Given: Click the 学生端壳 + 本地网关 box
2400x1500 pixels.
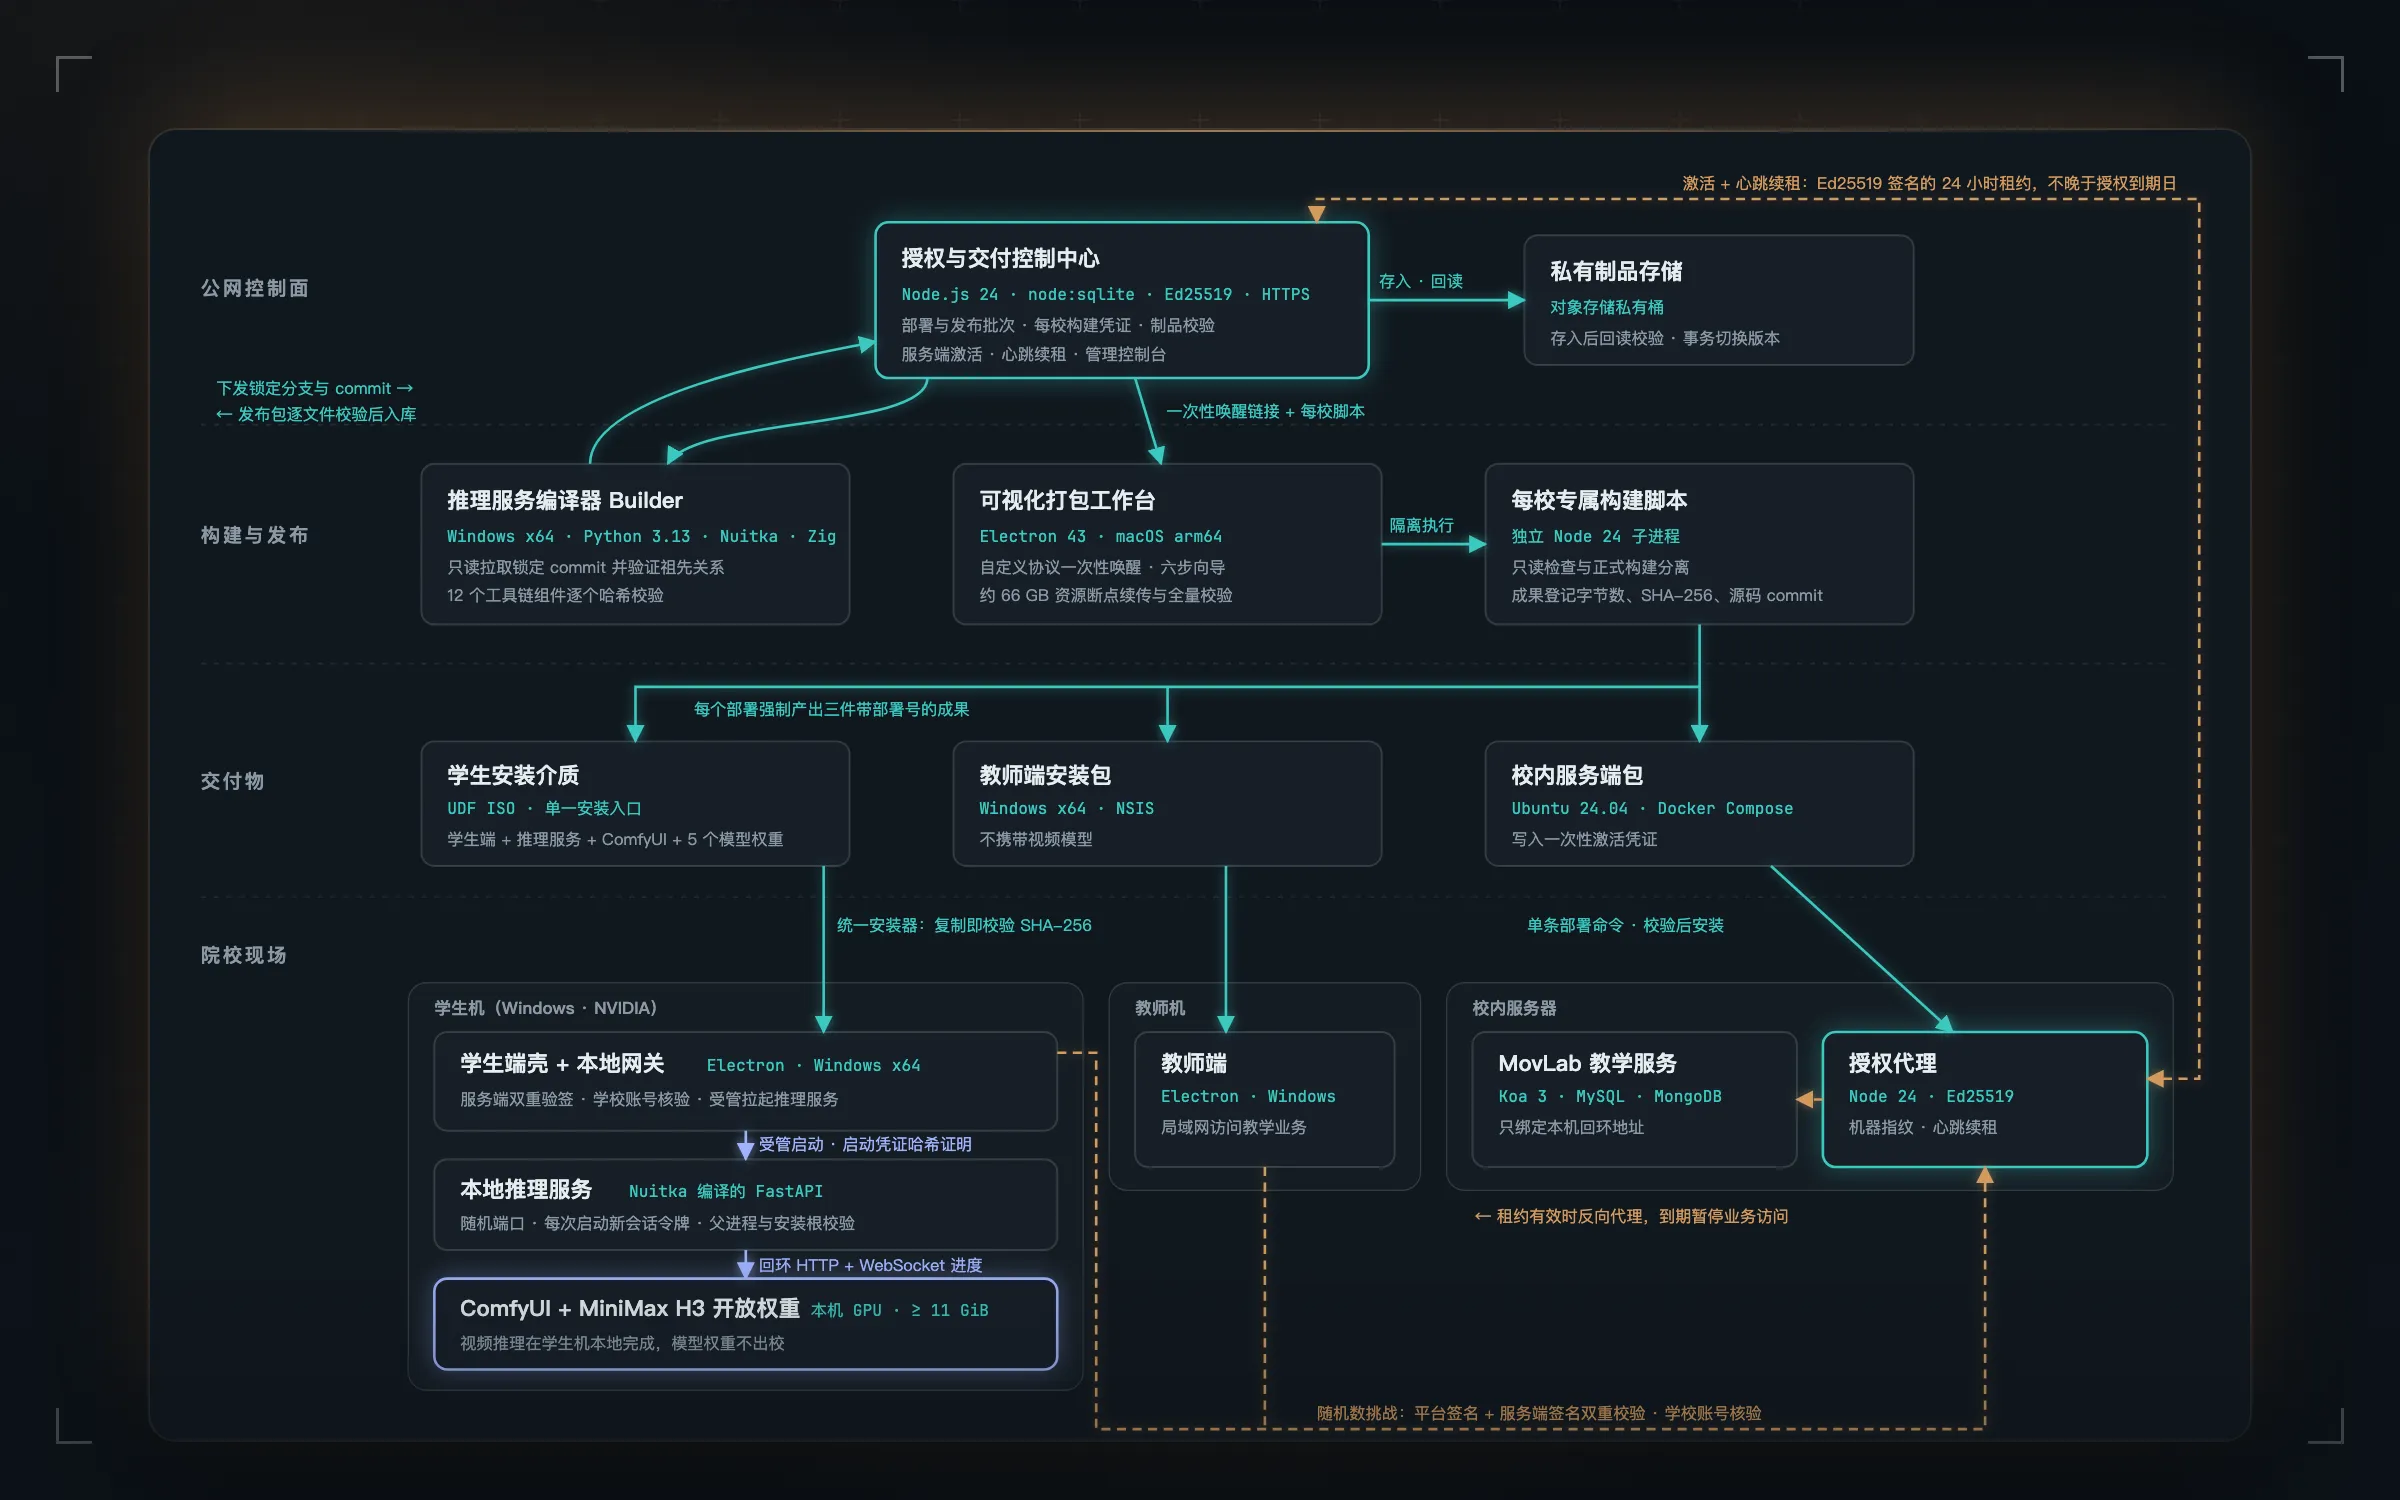Looking at the screenshot, I should [745, 1081].
